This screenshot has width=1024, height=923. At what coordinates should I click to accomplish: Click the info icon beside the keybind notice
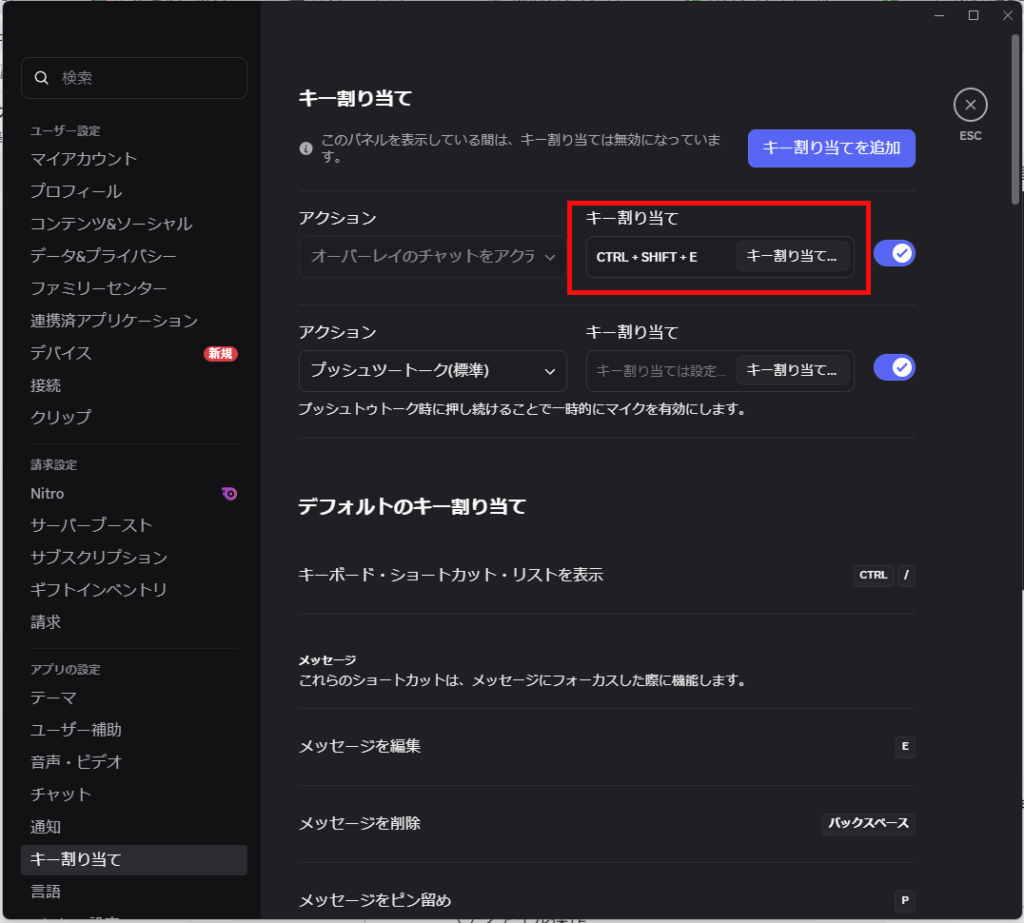(306, 149)
